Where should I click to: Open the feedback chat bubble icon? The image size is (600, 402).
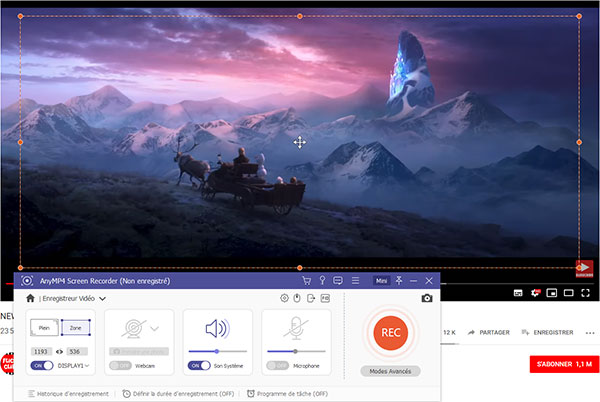tap(338, 281)
